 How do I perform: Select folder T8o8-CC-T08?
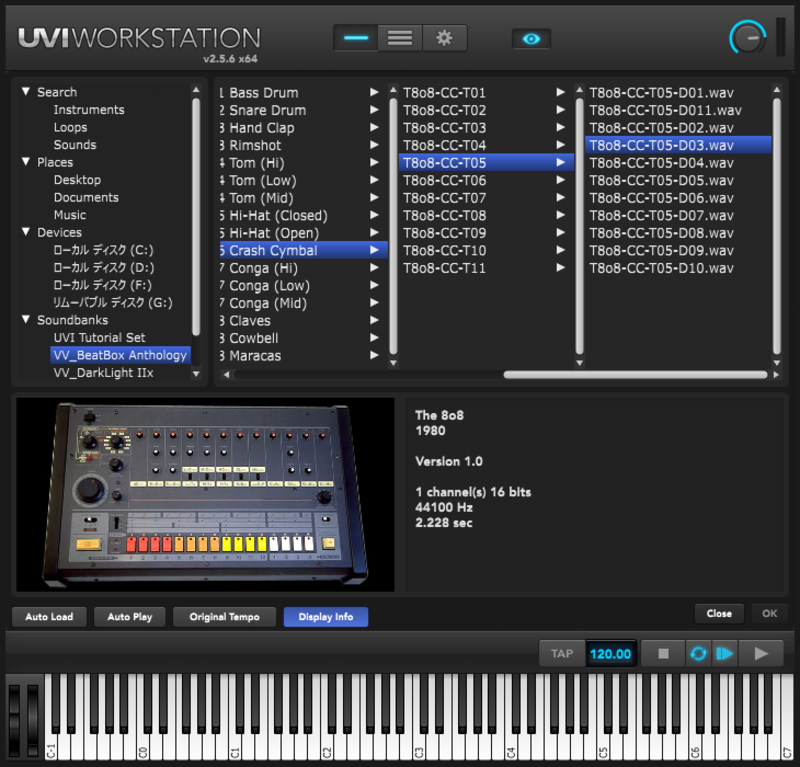486,215
